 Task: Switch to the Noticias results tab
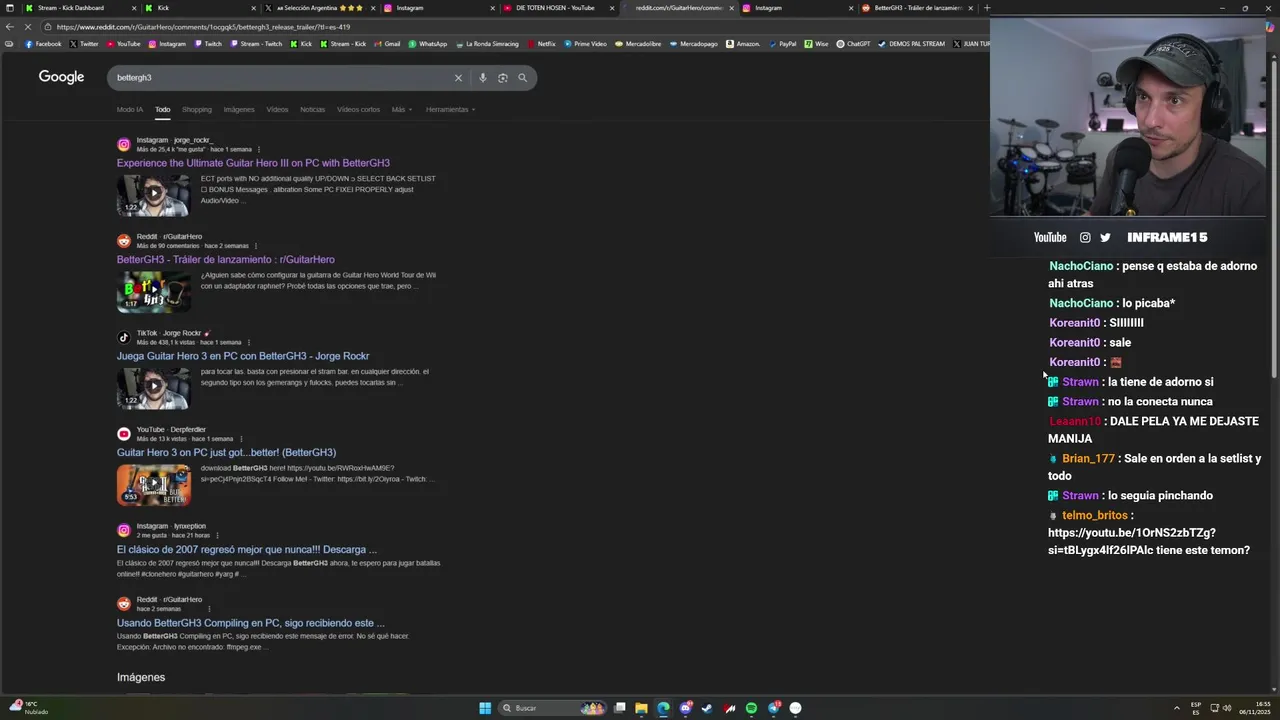pos(313,109)
